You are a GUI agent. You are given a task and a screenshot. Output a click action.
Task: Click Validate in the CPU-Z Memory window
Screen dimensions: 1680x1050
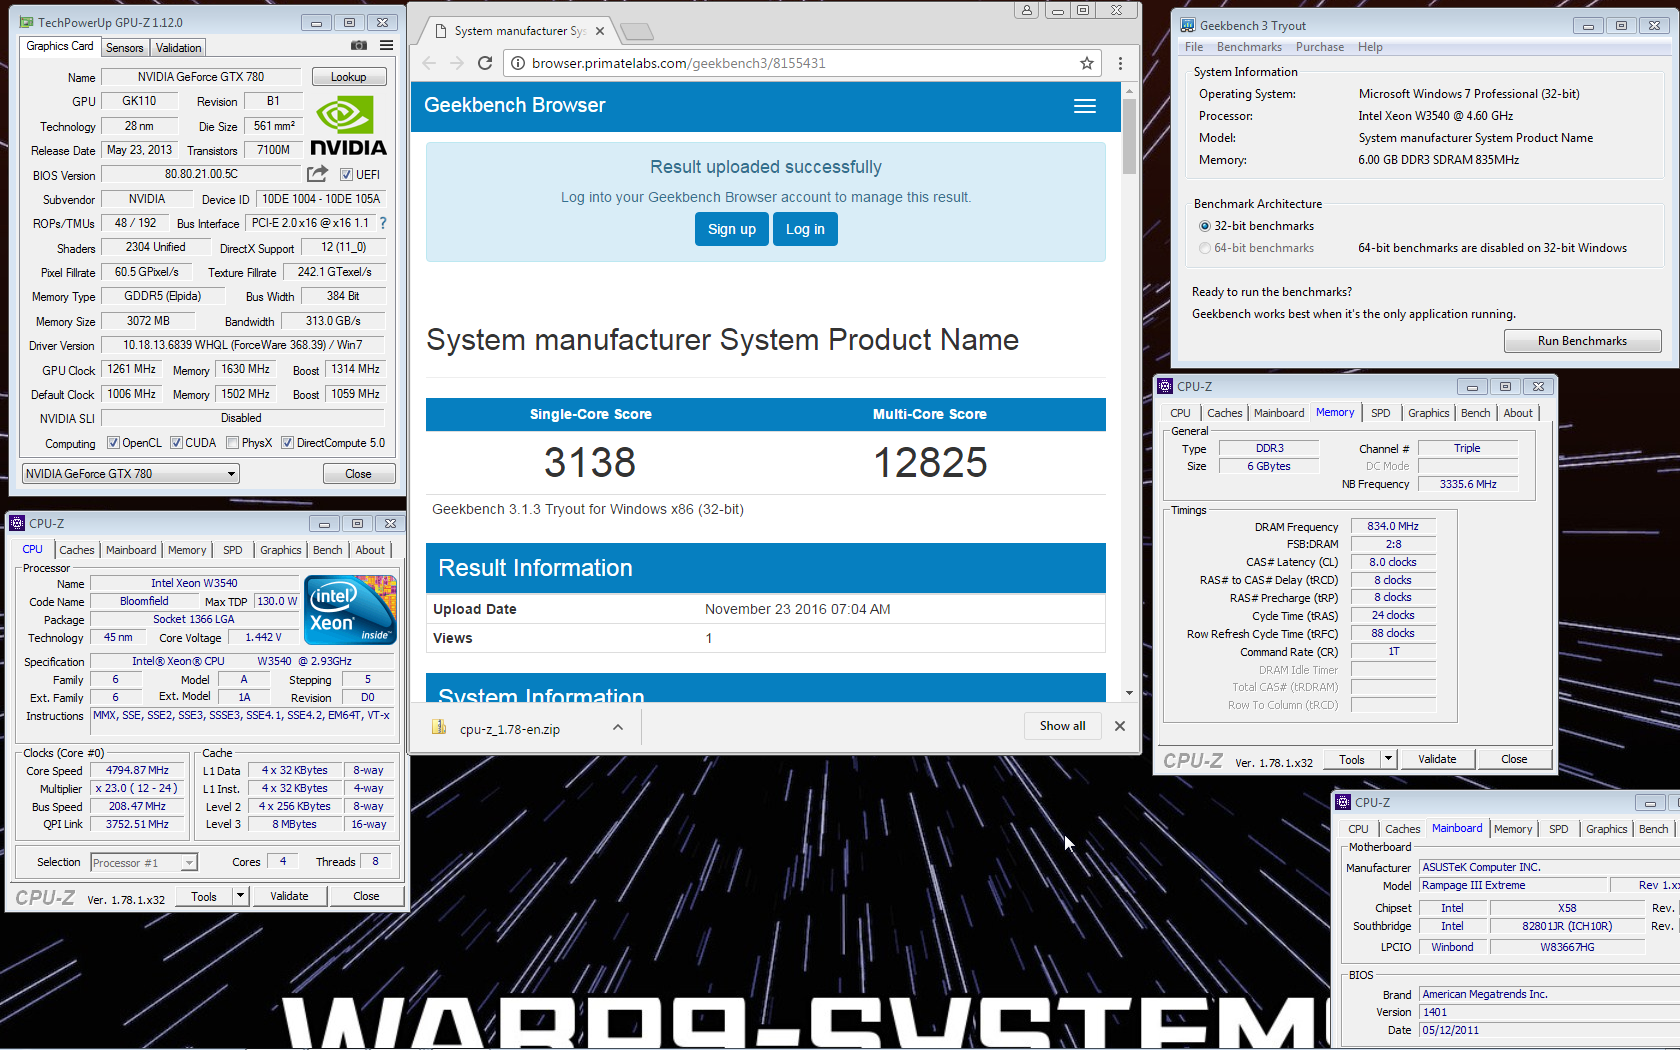click(1436, 759)
